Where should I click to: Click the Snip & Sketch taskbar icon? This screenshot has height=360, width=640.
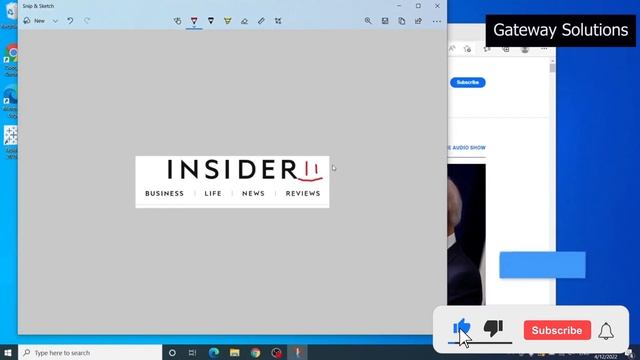coord(298,353)
